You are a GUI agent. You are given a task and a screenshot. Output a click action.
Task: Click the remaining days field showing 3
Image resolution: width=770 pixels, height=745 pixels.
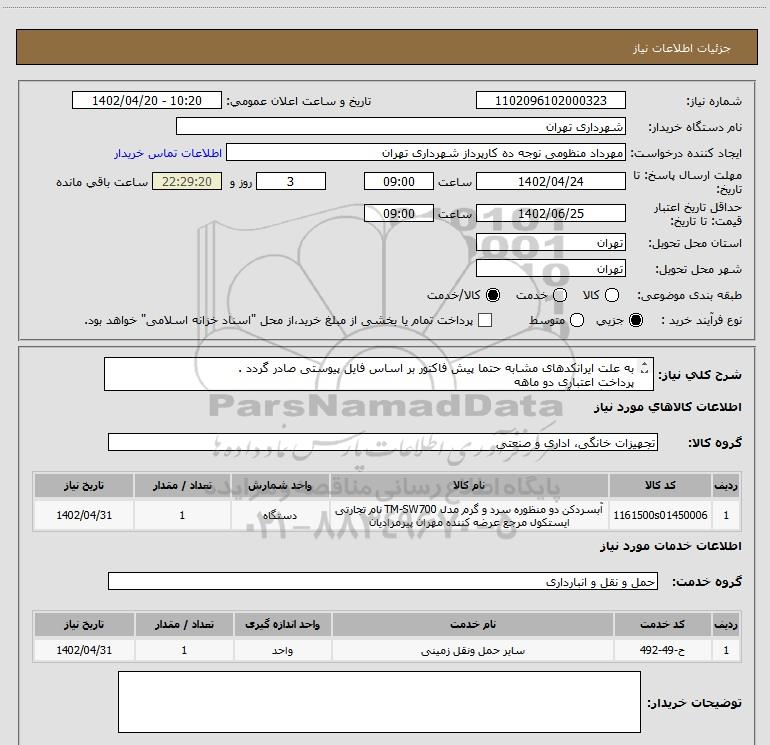[x=291, y=181]
